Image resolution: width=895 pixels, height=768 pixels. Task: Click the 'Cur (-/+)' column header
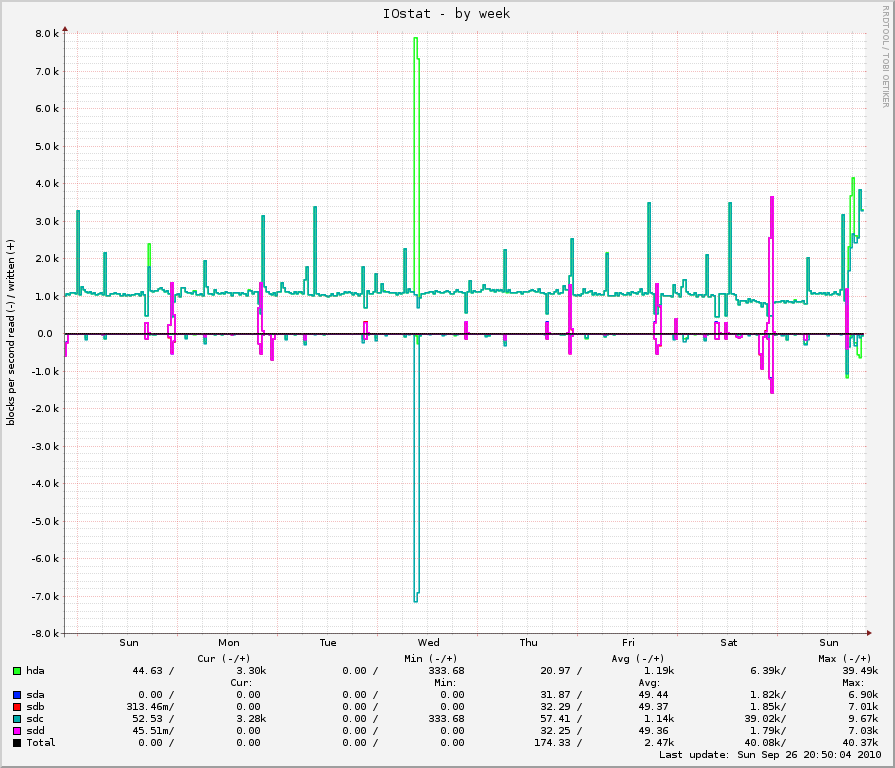click(224, 659)
